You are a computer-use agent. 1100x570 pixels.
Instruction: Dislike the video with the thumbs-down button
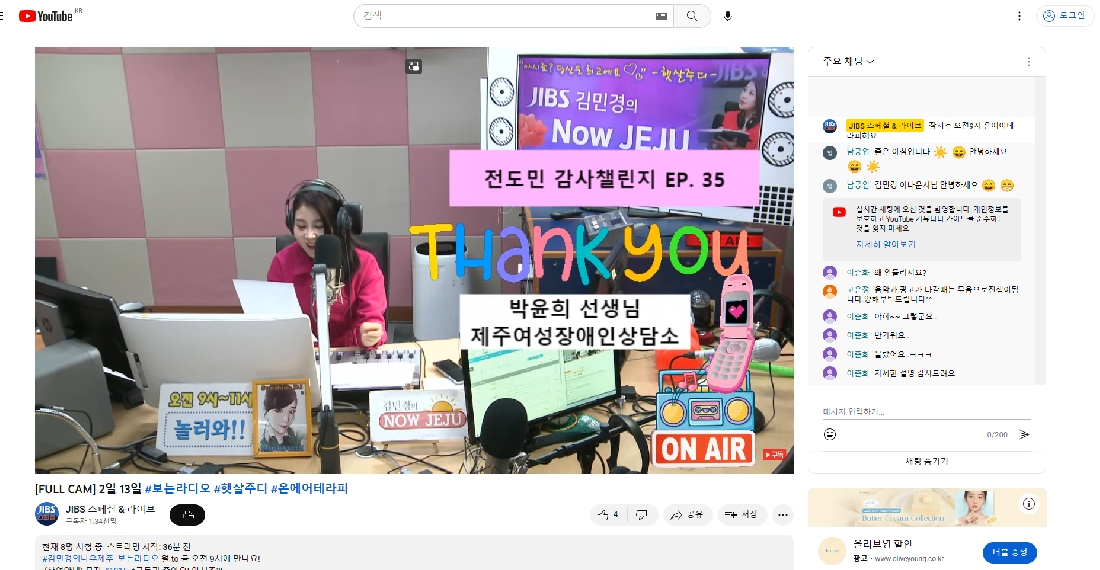[x=641, y=515]
